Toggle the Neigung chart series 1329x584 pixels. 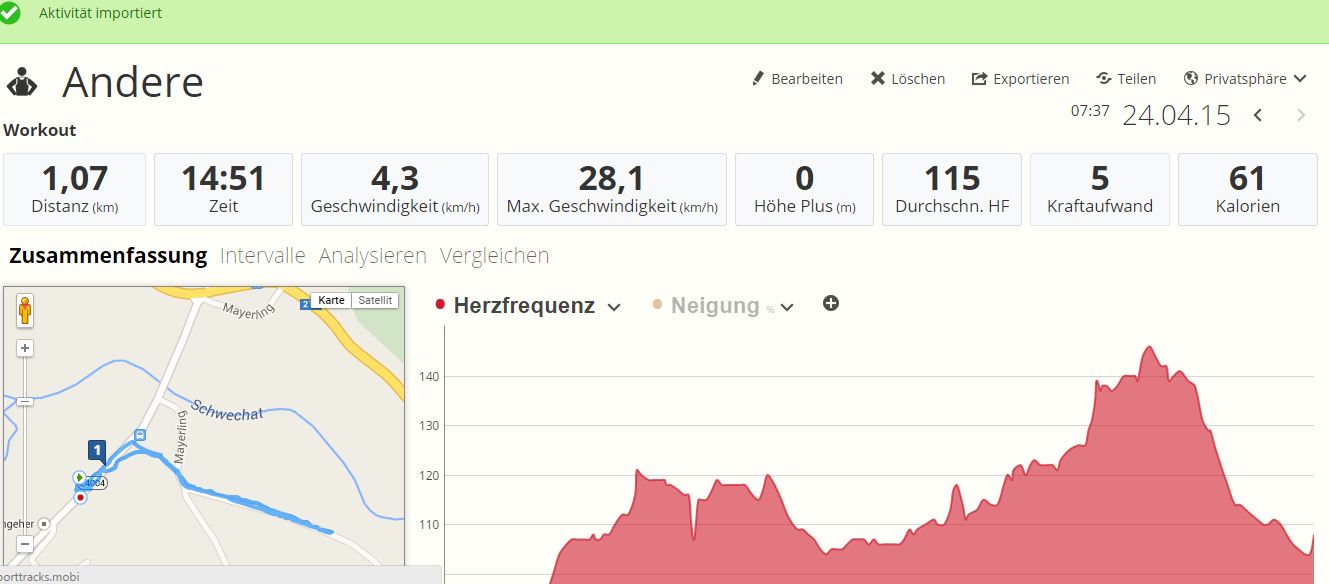click(714, 306)
